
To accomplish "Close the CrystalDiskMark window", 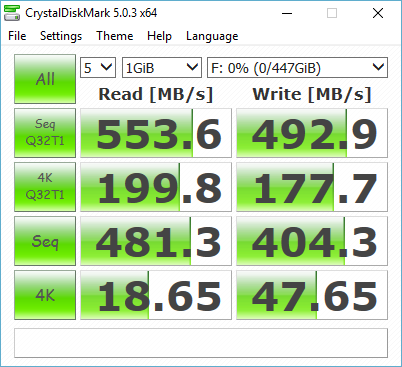I will click(x=378, y=13).
